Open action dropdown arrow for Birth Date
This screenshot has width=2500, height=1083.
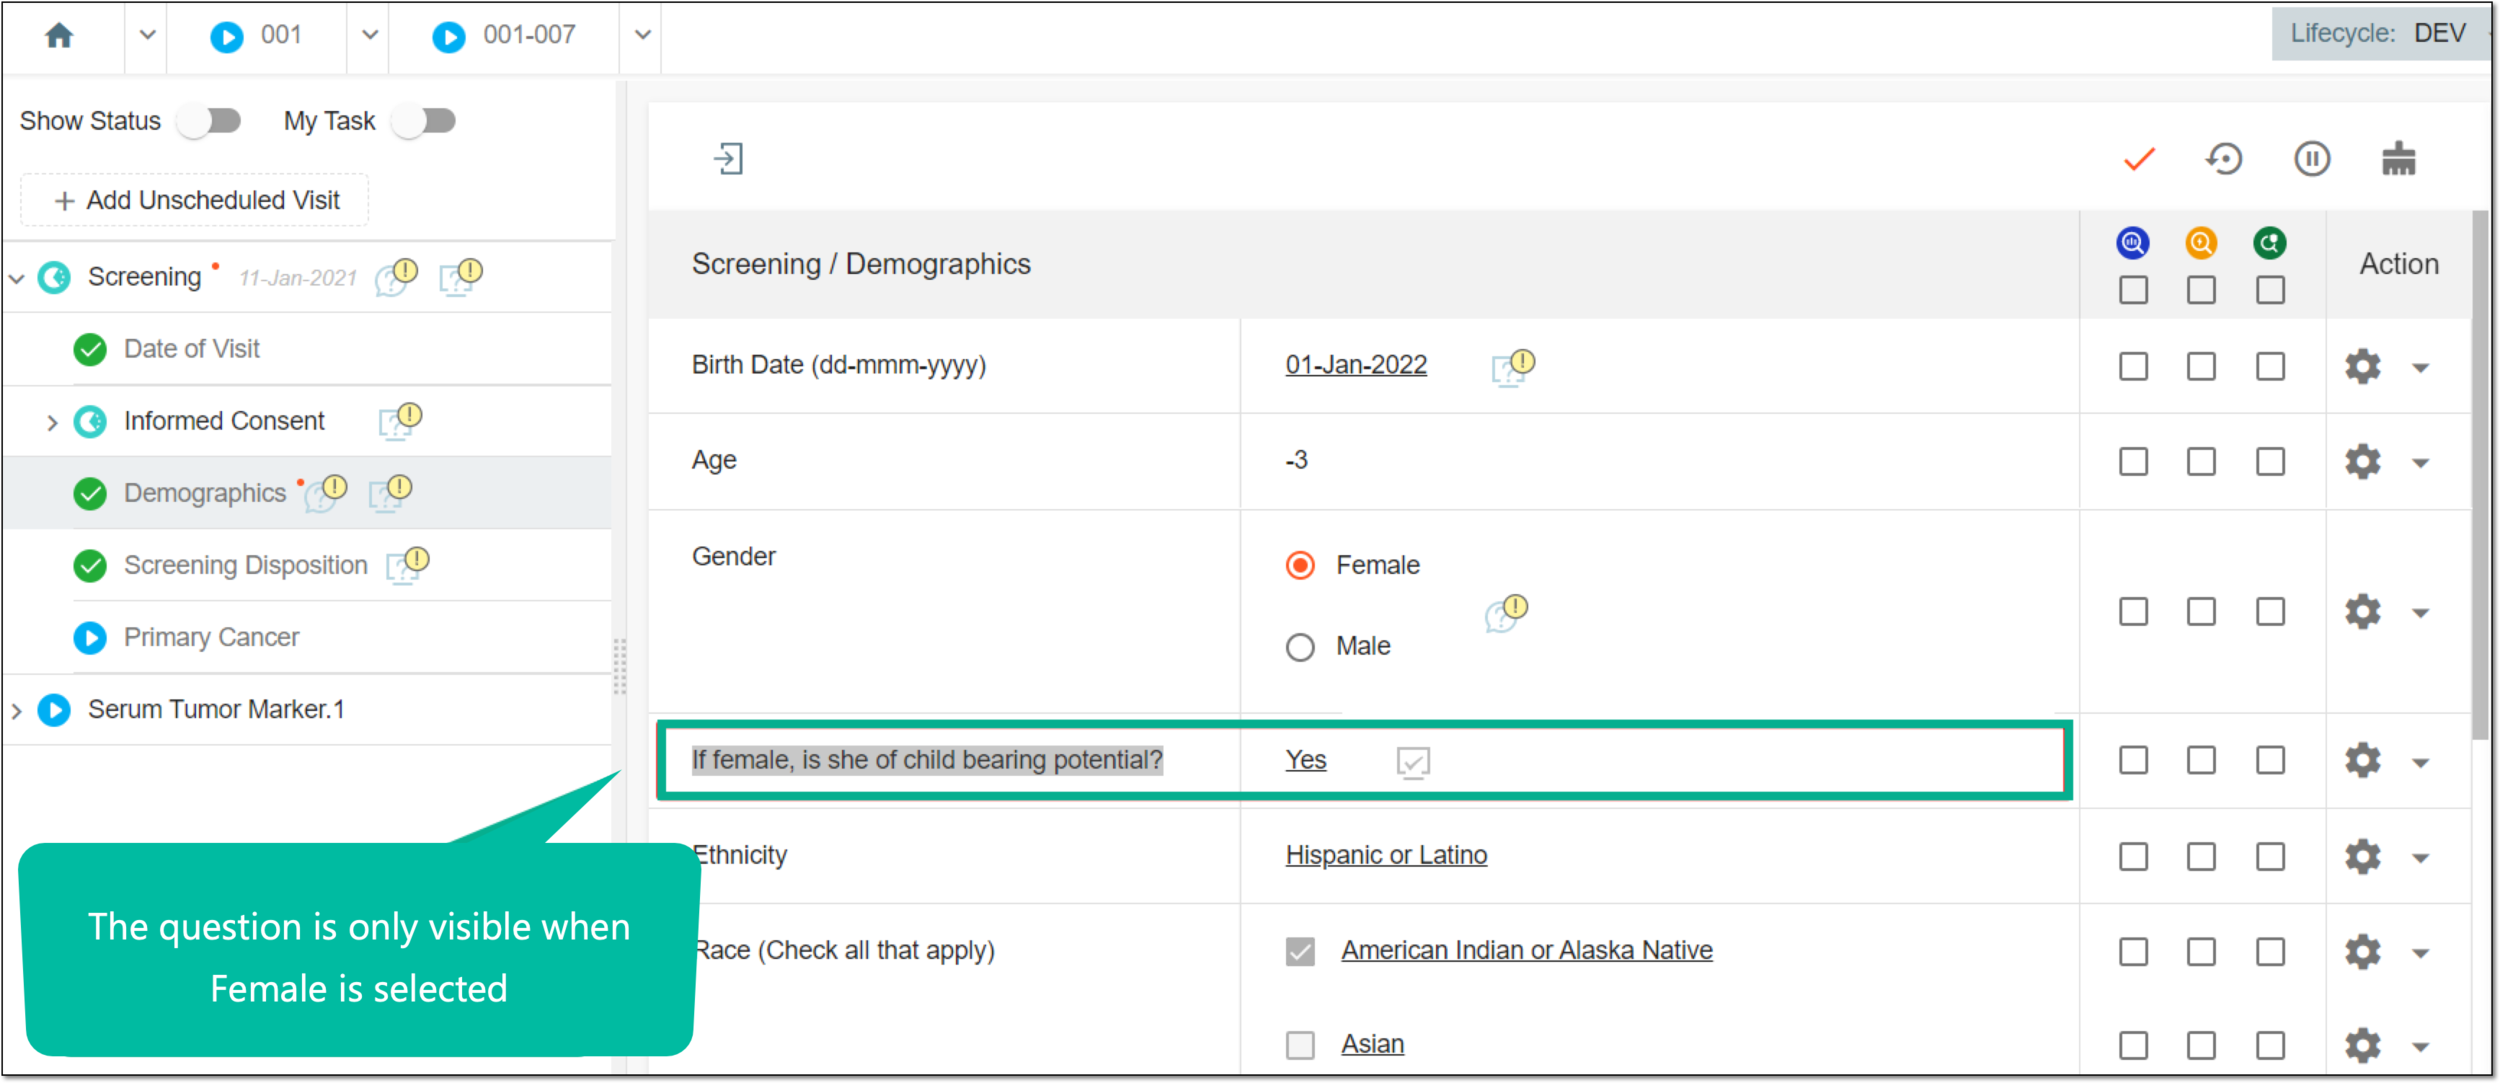coord(2420,368)
